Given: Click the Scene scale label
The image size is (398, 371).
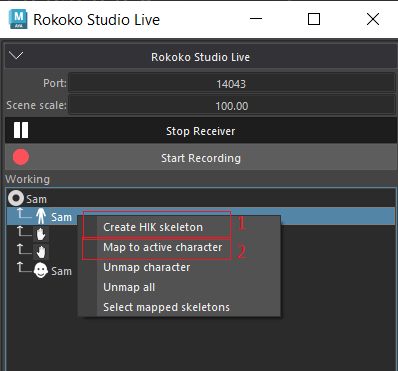Looking at the screenshot, I should 36,105.
